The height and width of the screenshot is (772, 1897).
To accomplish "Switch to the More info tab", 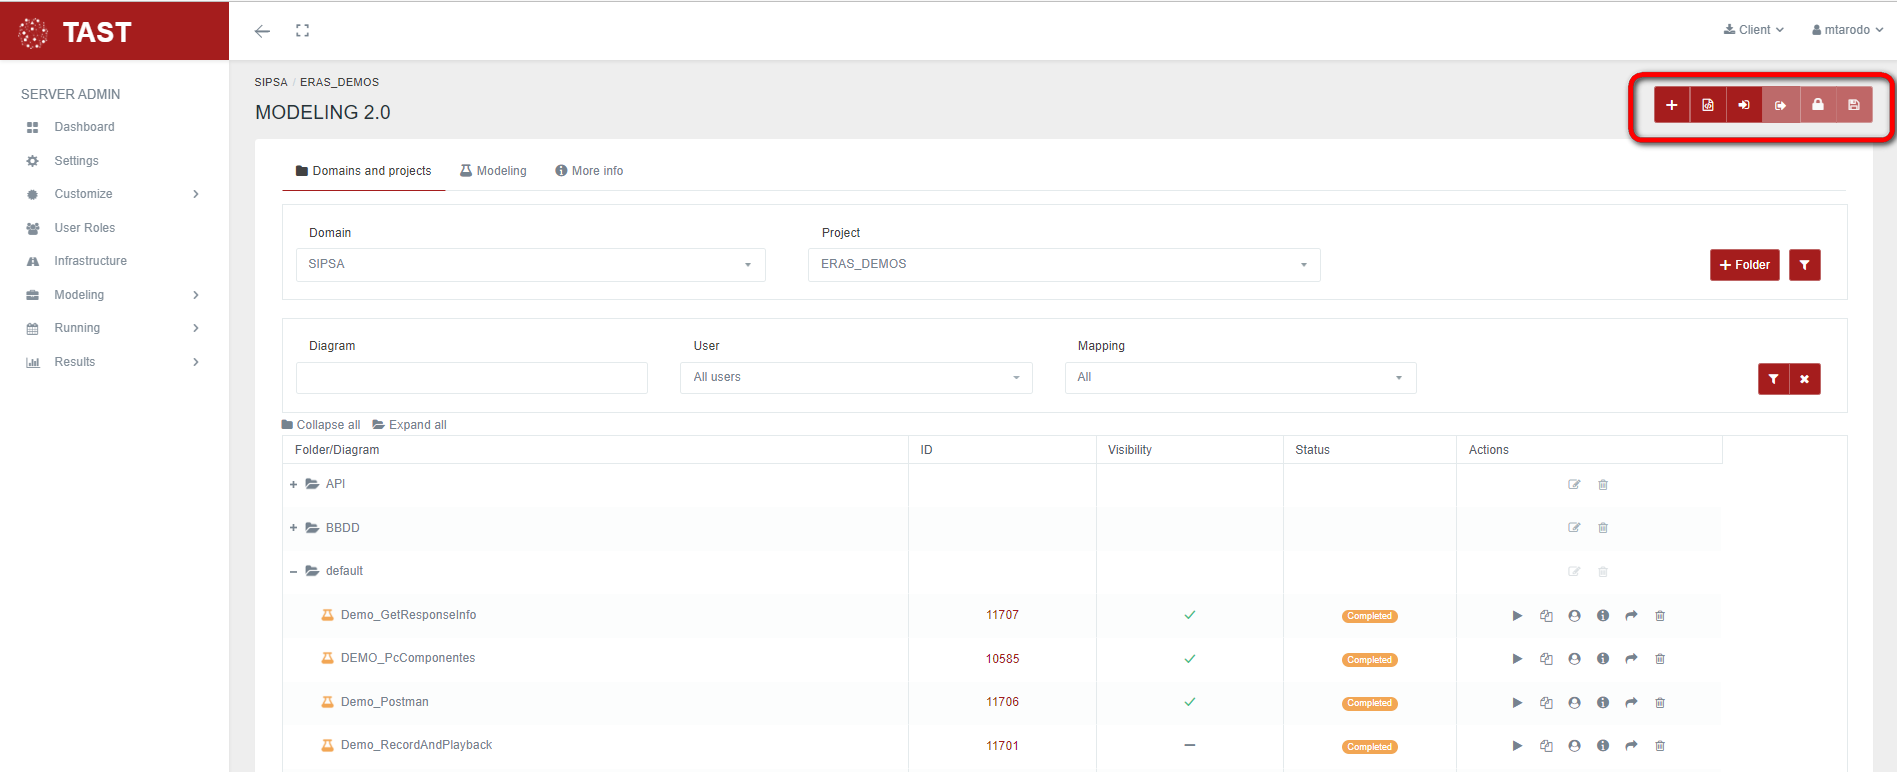I will coord(589,171).
